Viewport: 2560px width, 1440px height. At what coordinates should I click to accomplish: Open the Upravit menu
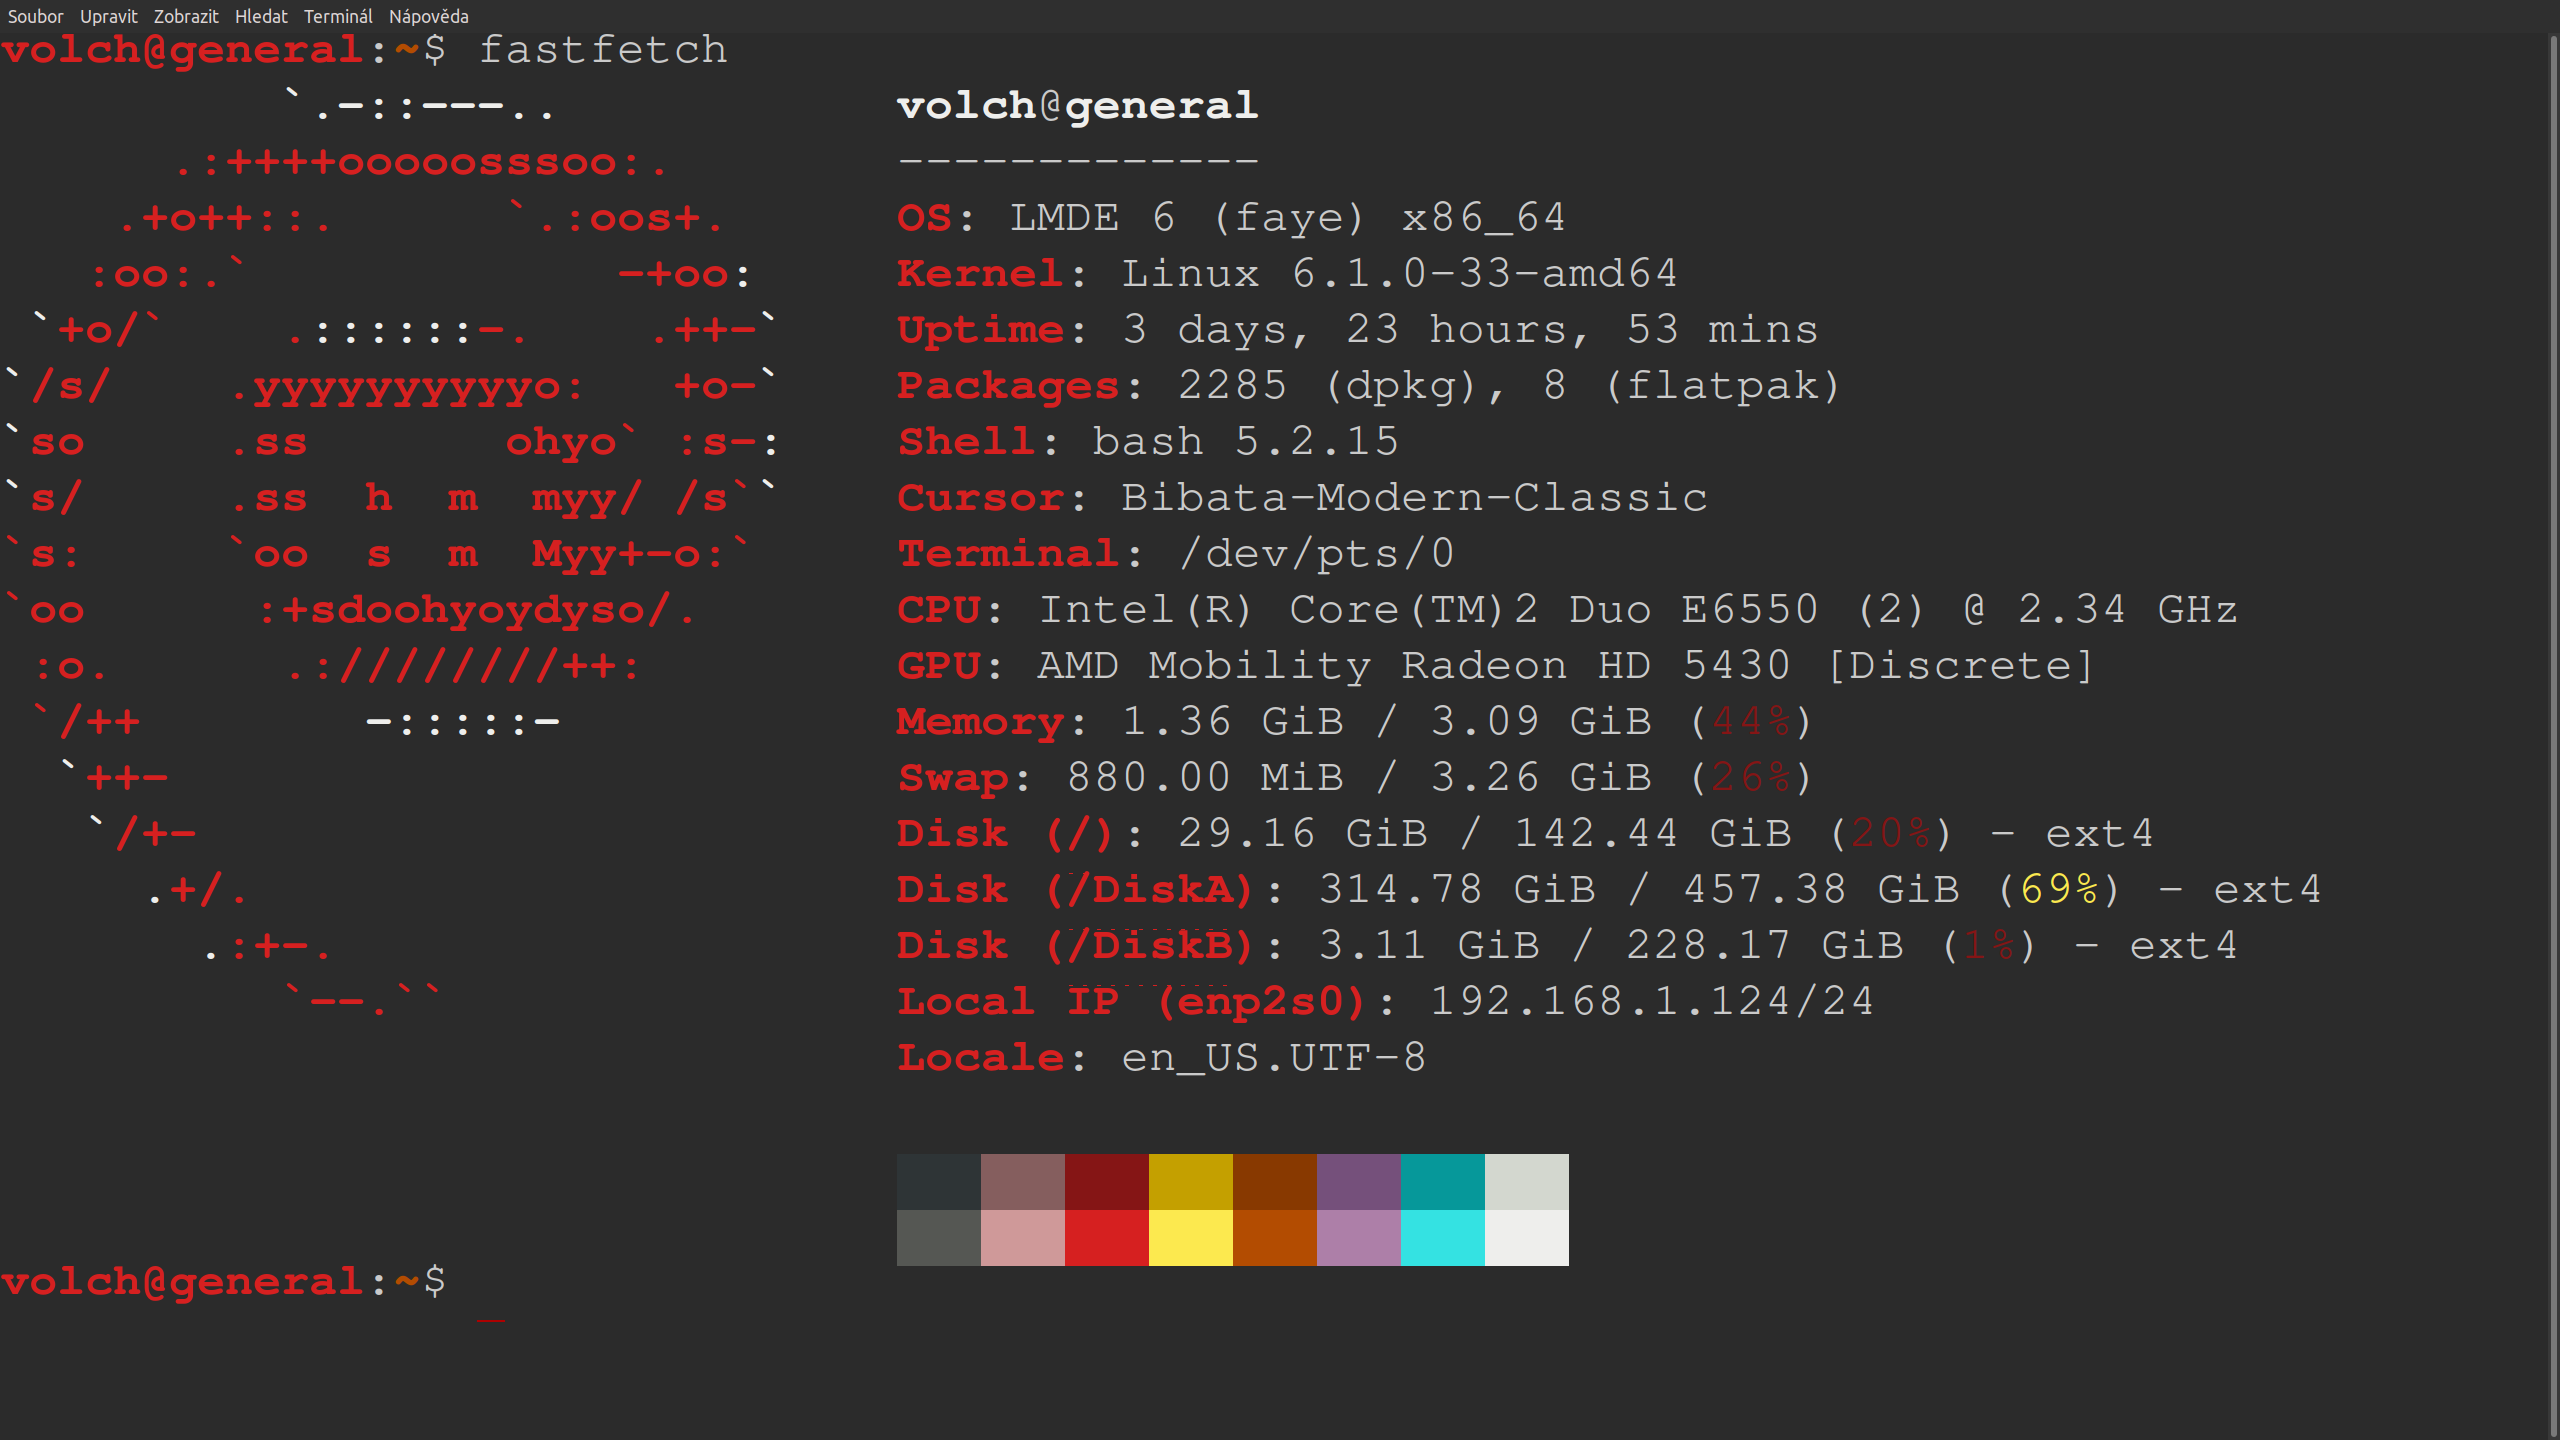click(x=108, y=16)
